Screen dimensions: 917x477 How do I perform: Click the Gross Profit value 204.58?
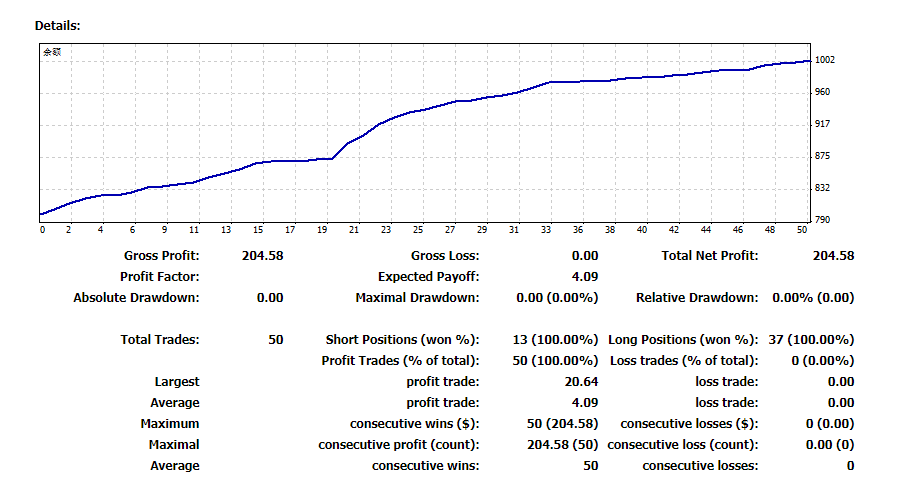coord(263,255)
